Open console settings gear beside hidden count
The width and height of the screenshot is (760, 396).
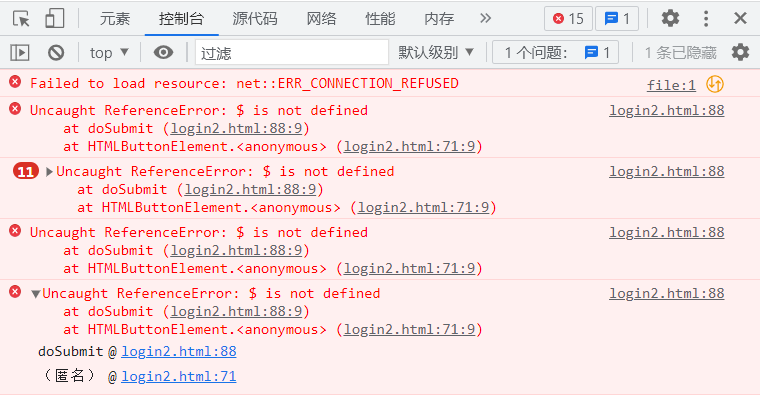(x=740, y=52)
